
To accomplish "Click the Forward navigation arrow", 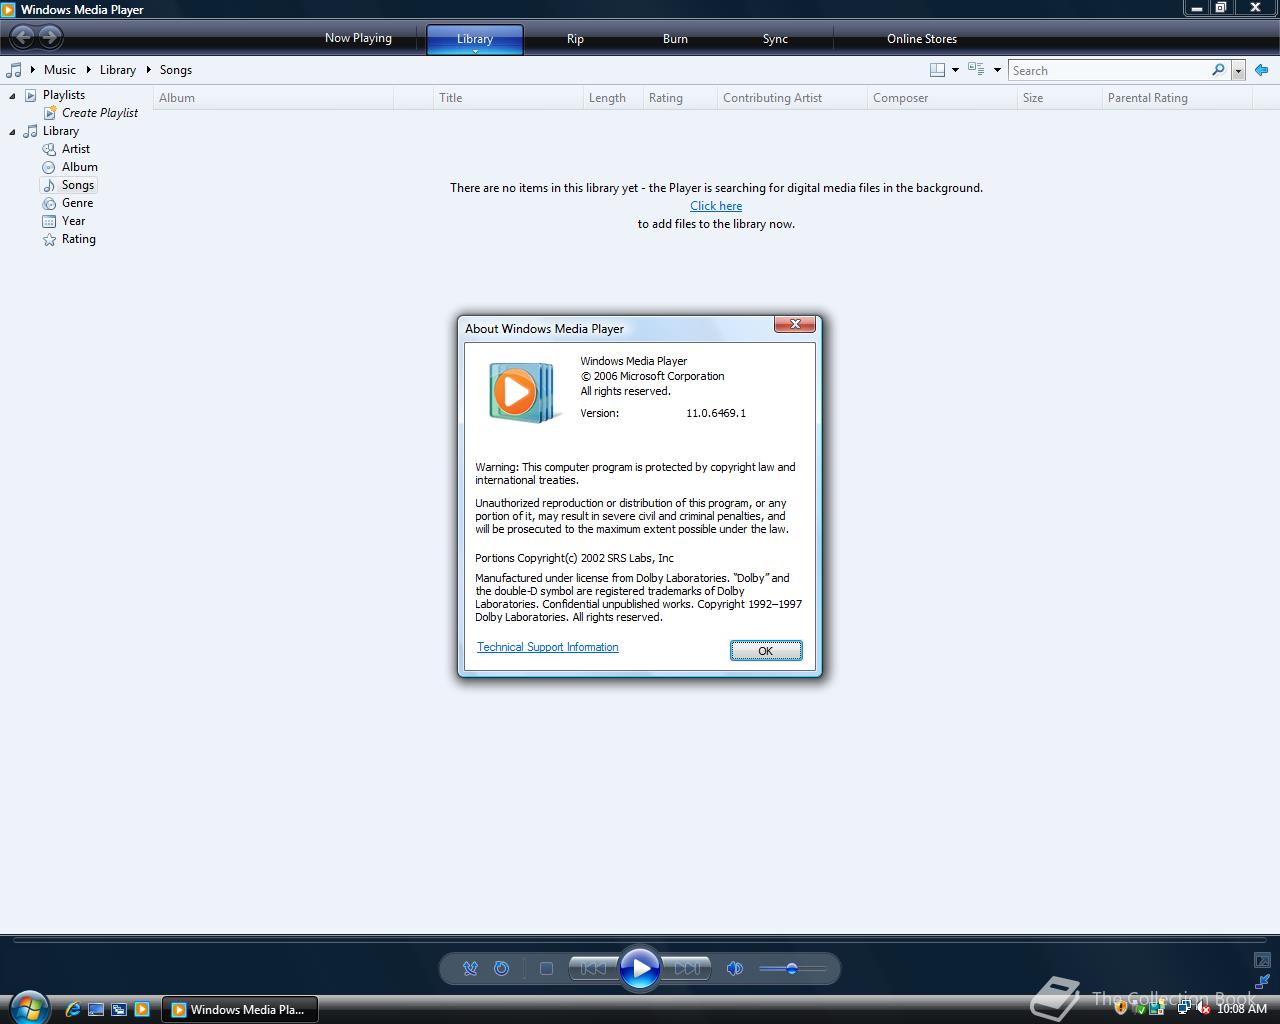I will point(50,38).
